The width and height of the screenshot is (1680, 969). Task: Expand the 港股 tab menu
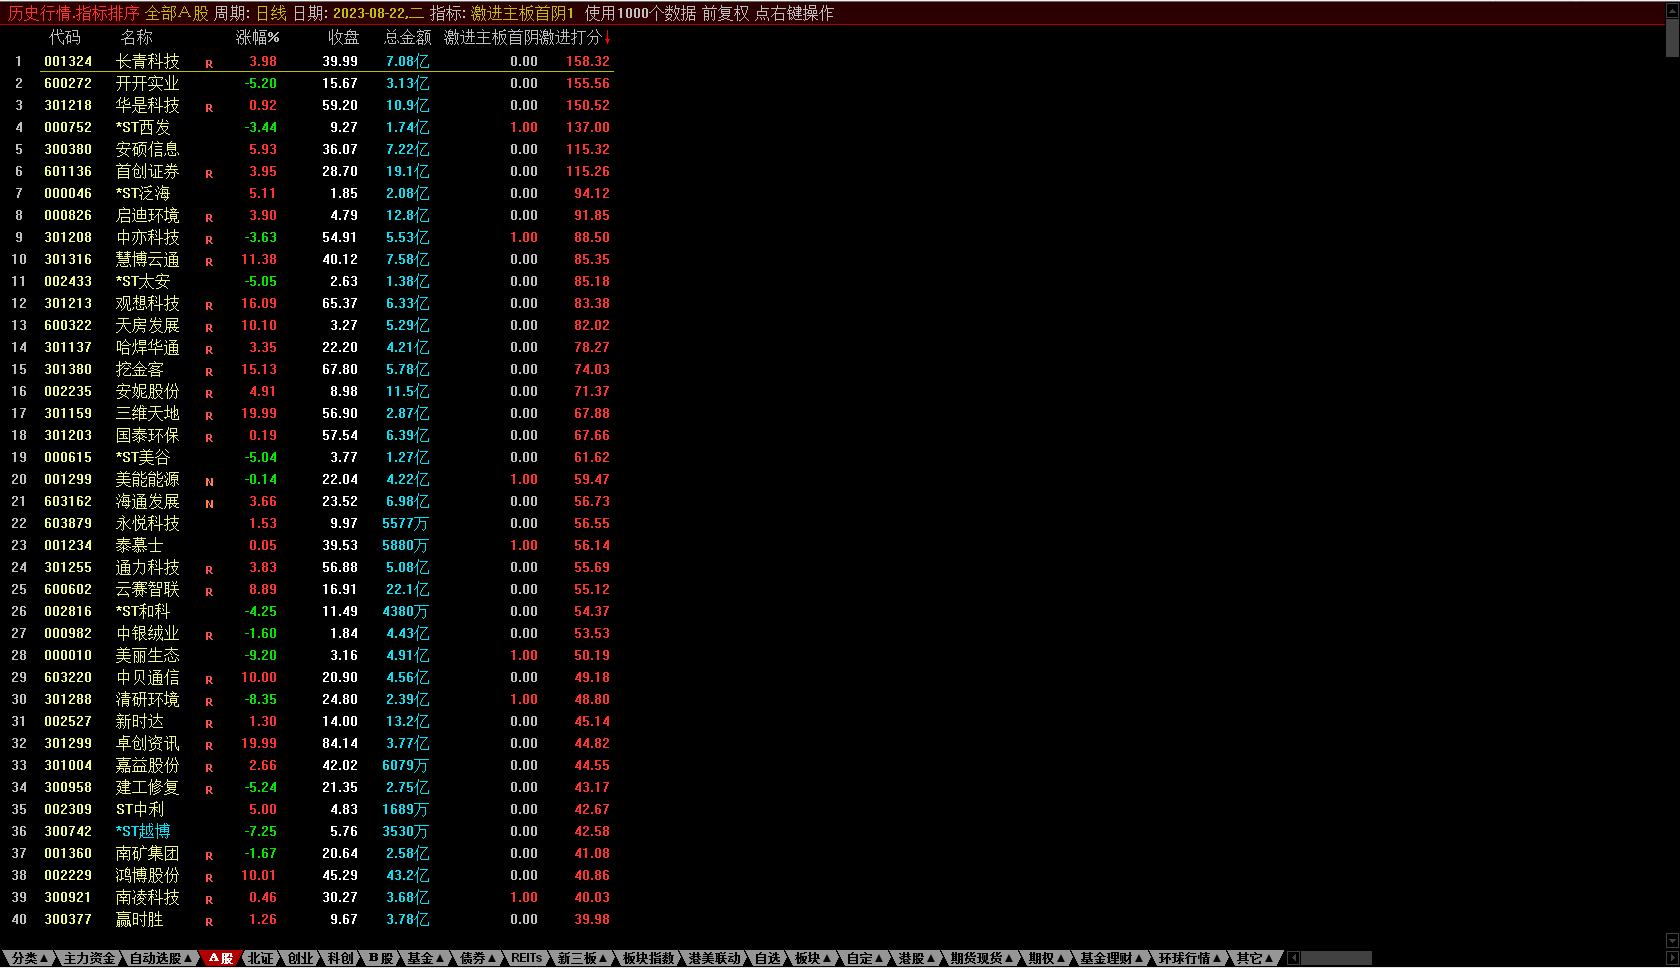(x=917, y=958)
